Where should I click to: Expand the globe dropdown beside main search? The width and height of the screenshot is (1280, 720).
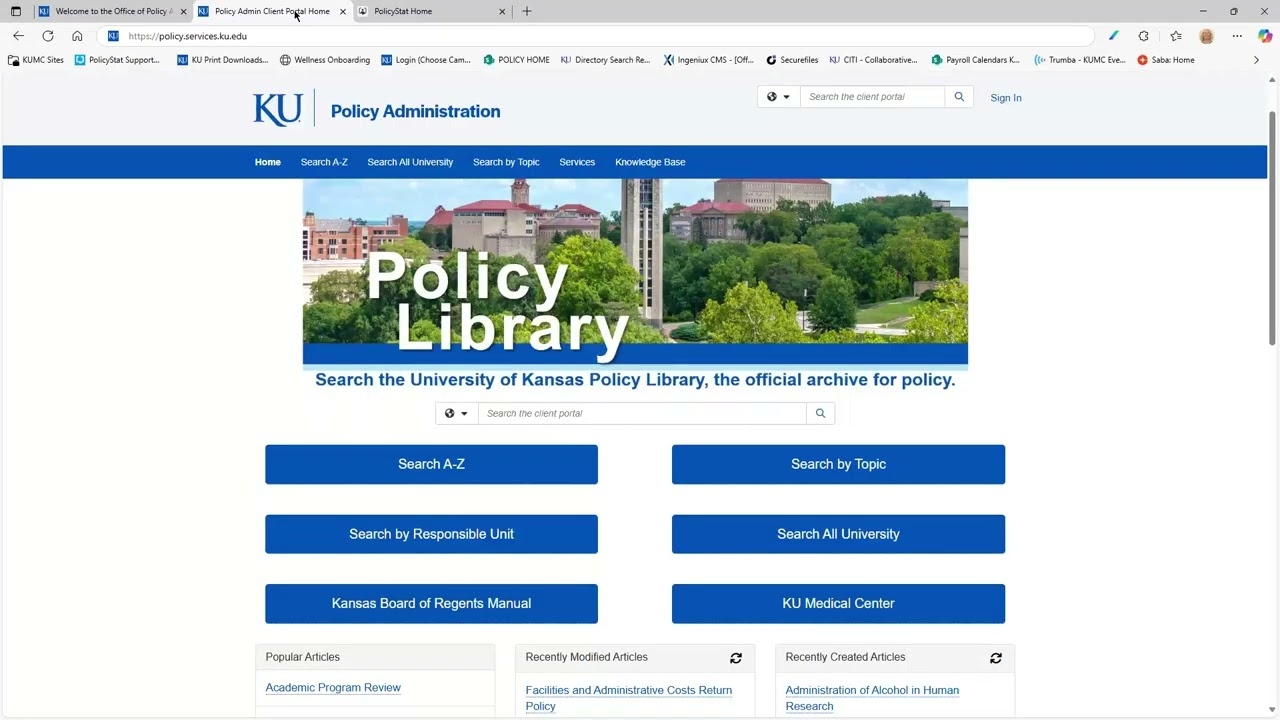pos(456,413)
